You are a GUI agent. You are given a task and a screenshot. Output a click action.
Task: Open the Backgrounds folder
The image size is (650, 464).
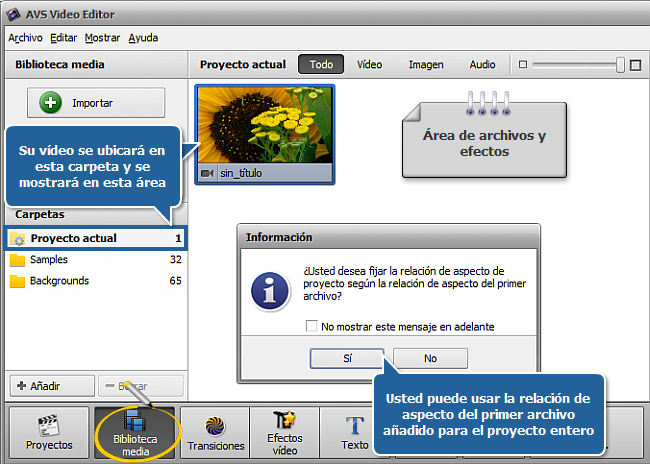(96, 281)
